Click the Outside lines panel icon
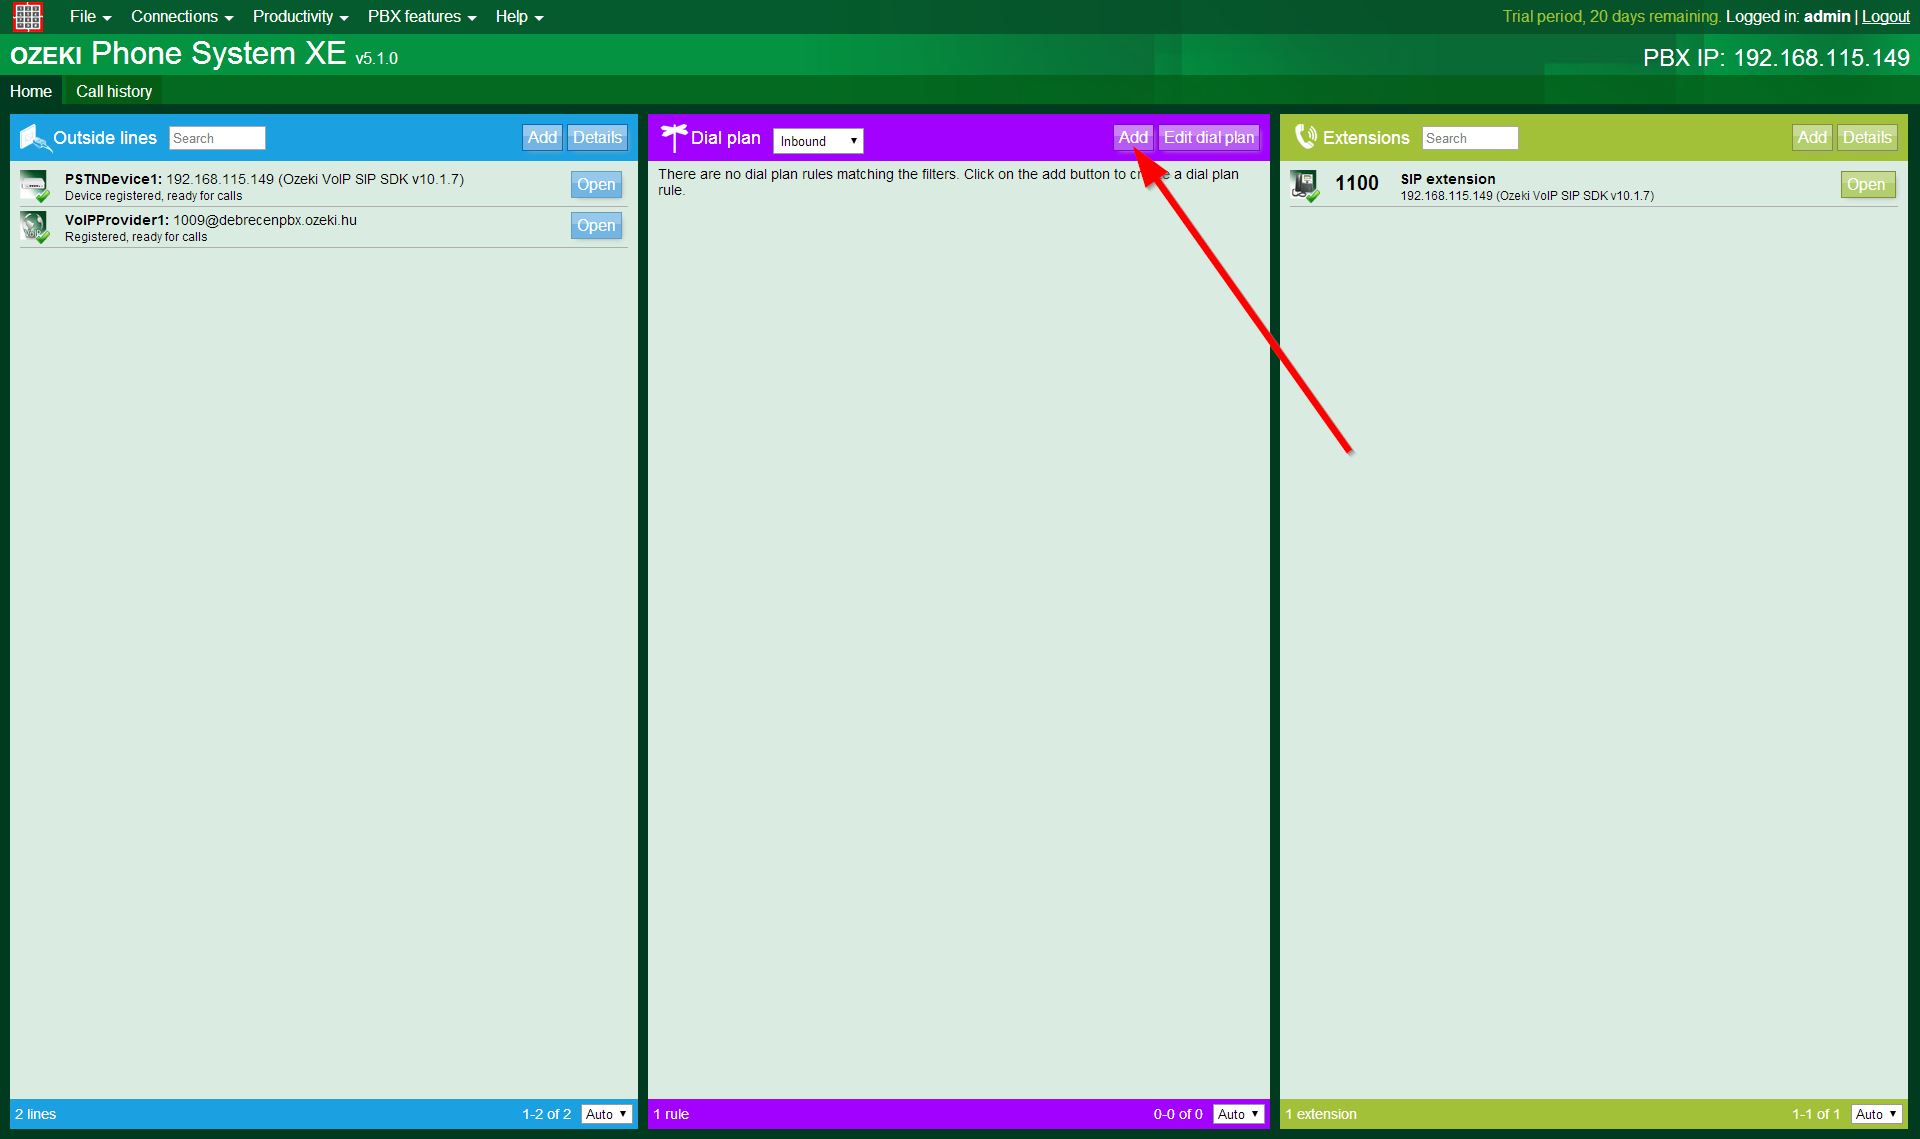 (x=33, y=137)
